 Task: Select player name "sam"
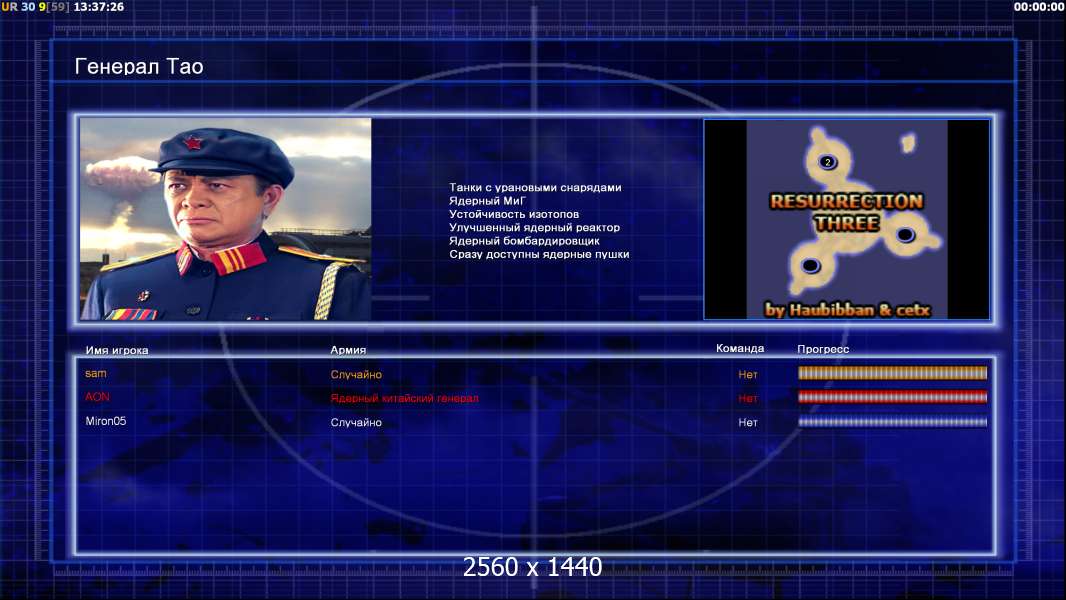[x=96, y=374]
